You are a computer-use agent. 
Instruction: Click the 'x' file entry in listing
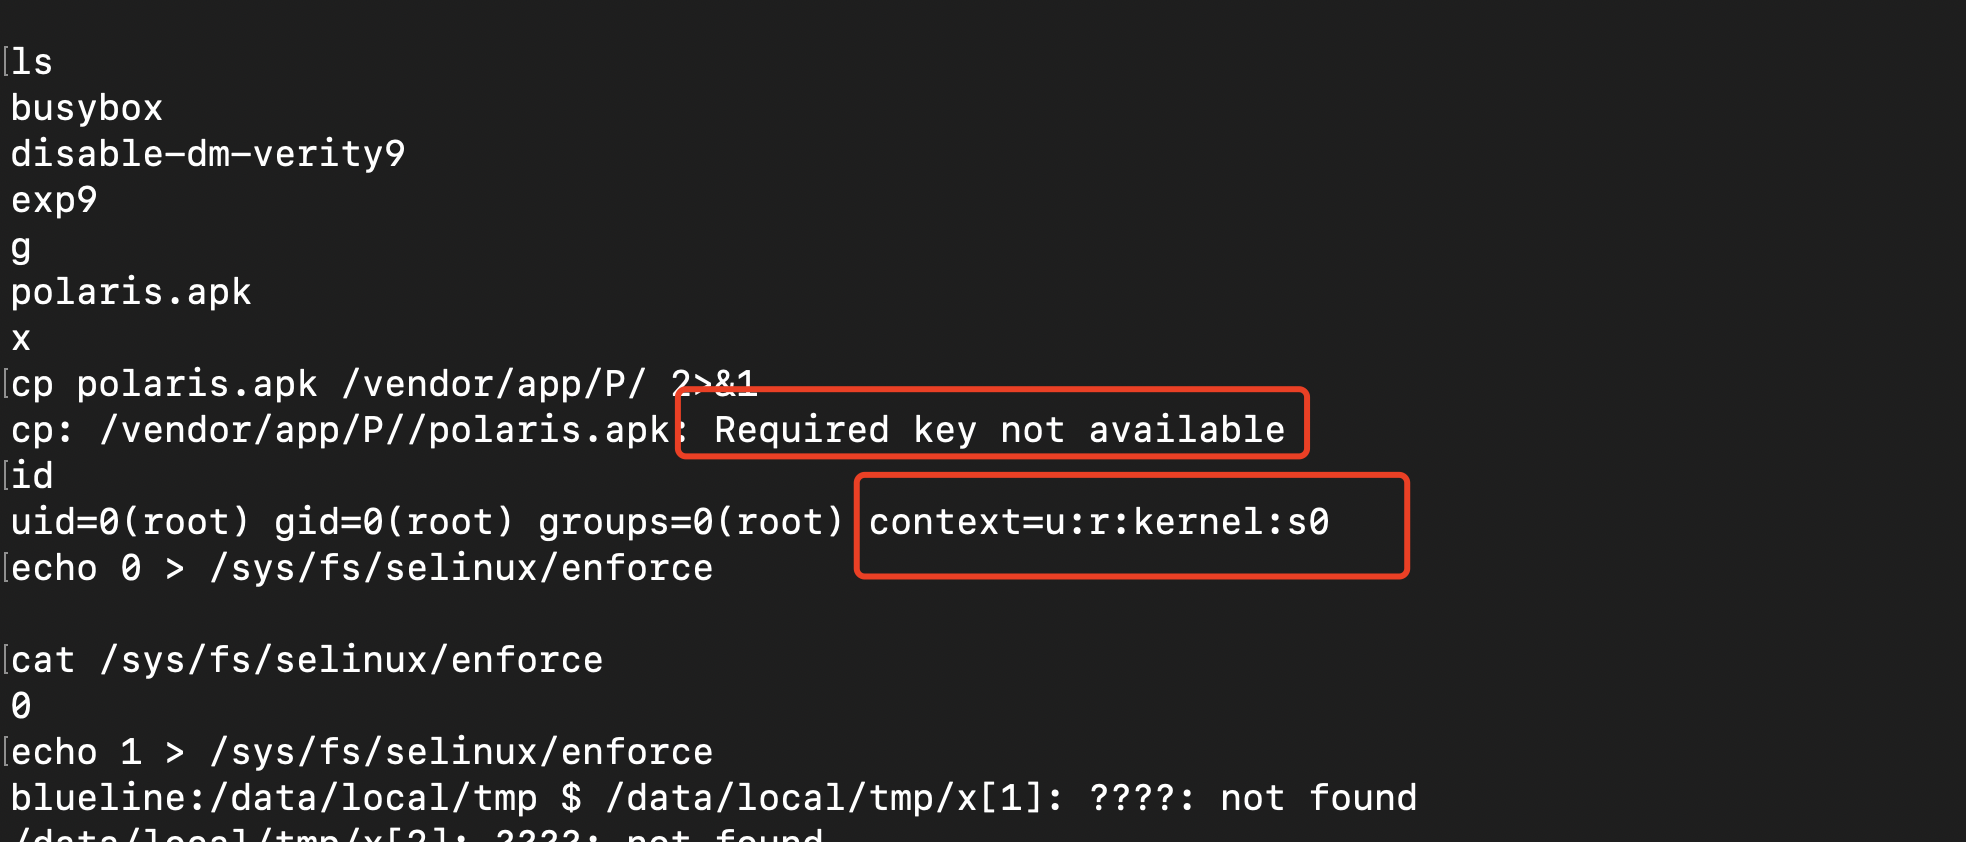[x=21, y=338]
